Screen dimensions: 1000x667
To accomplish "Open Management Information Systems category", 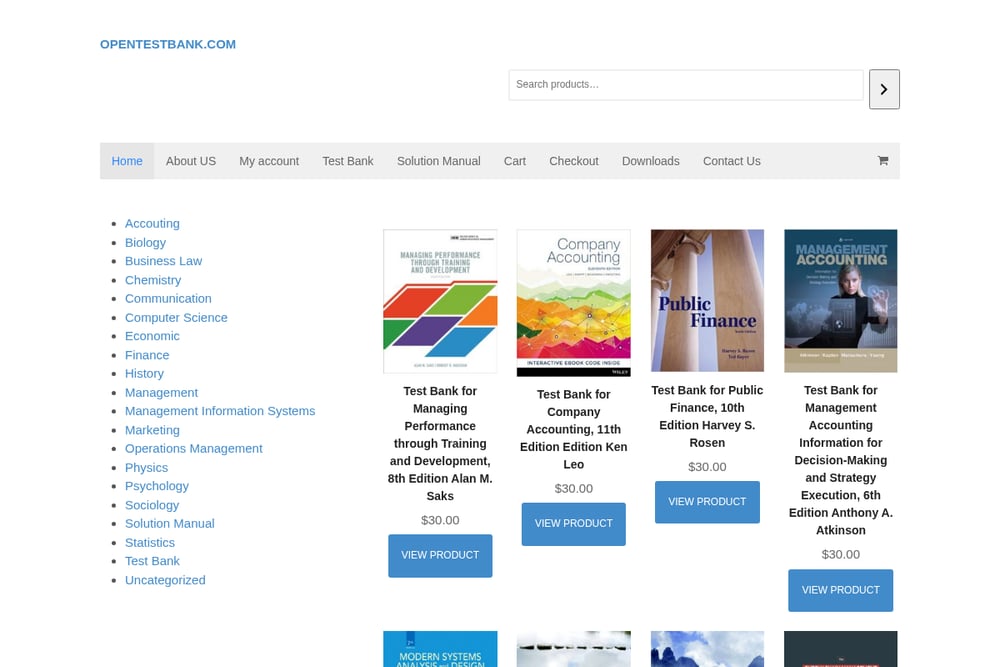I will coord(220,411).
